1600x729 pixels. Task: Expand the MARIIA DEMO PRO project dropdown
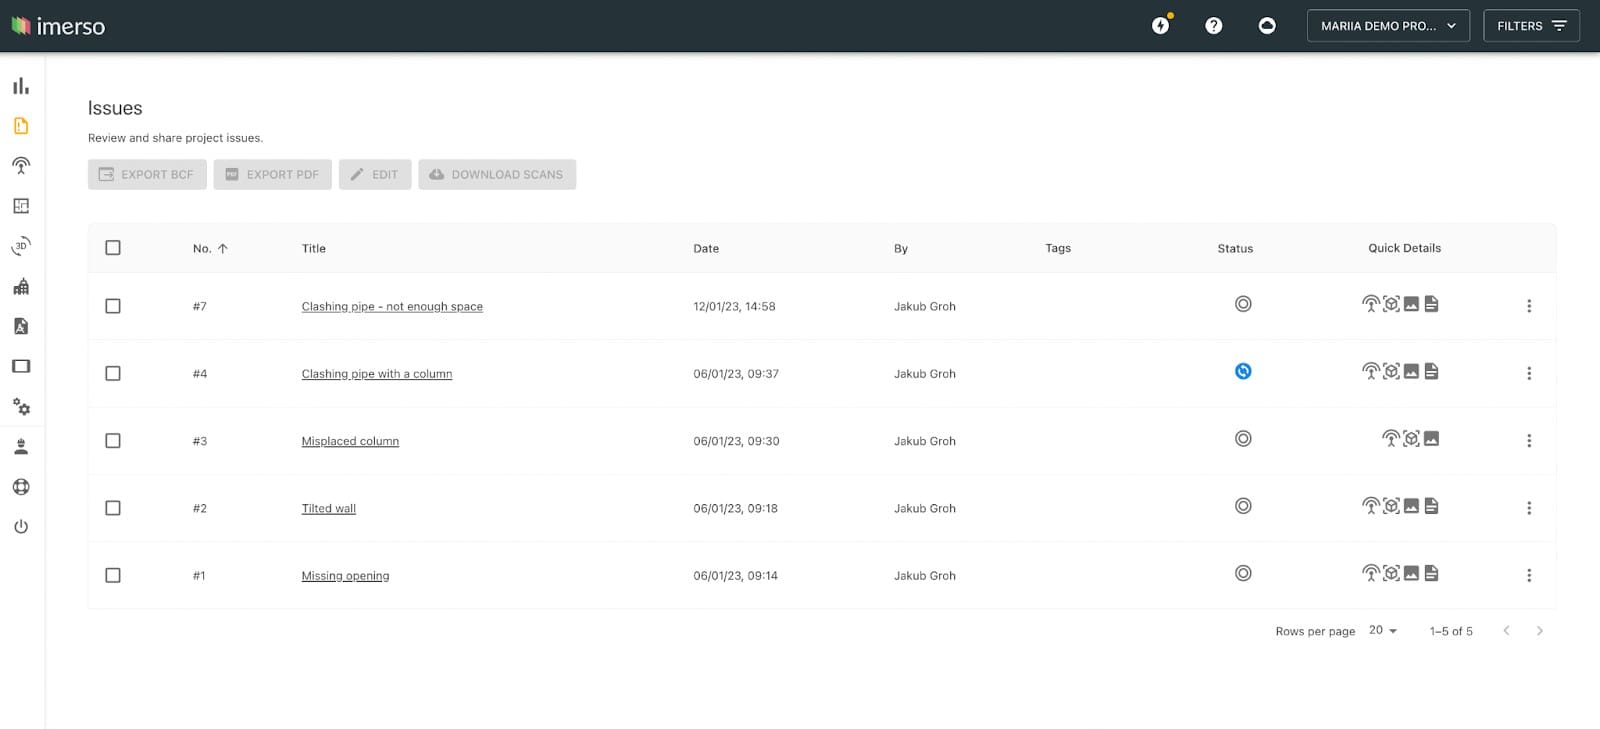coord(1387,26)
